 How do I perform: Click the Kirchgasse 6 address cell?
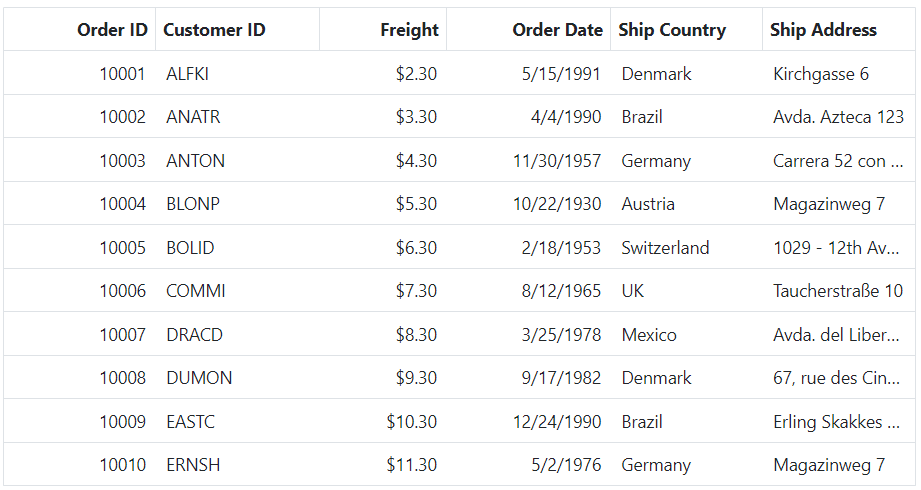(x=839, y=73)
